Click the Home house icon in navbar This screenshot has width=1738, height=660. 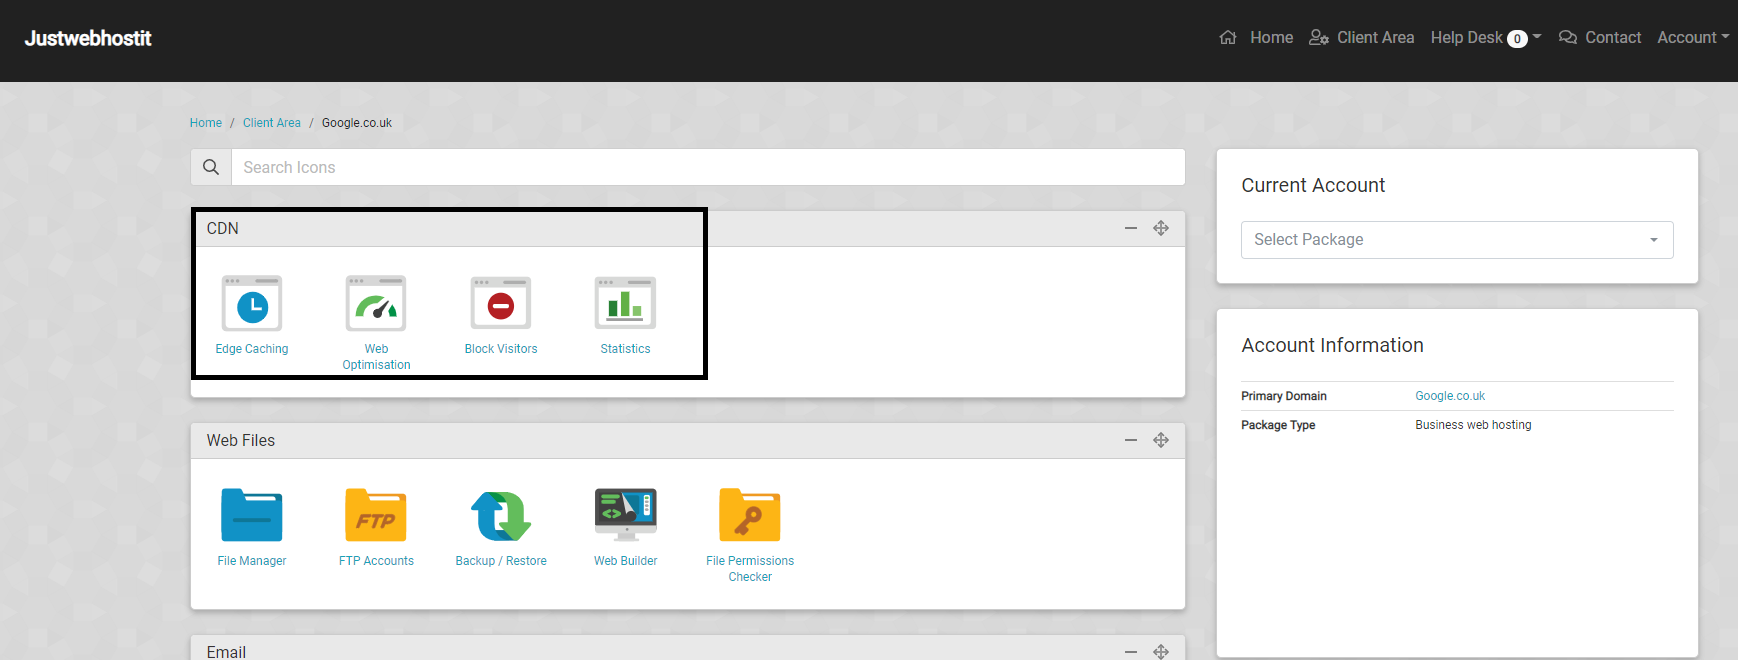pos(1228,38)
